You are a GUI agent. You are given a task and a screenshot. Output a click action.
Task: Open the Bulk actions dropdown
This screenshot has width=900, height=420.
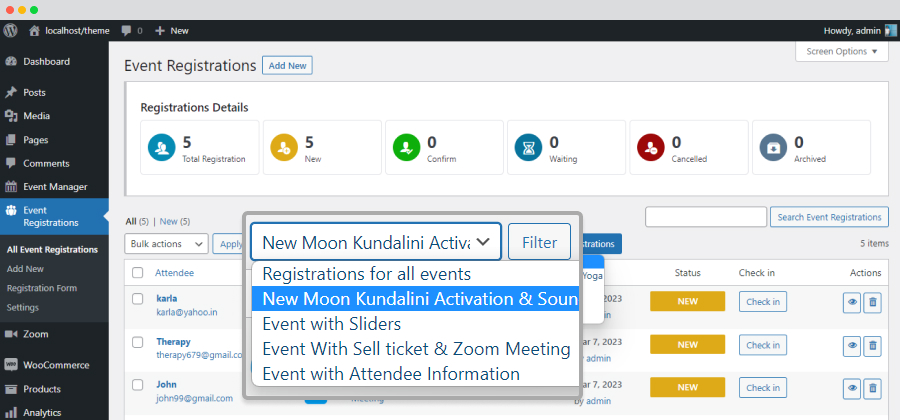pos(166,244)
